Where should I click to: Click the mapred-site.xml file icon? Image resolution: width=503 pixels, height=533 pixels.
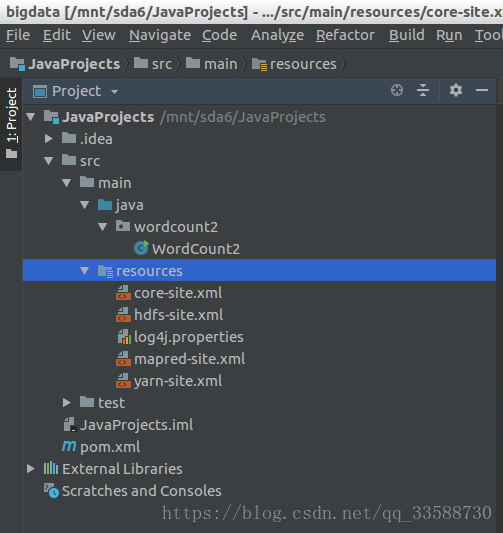point(123,359)
